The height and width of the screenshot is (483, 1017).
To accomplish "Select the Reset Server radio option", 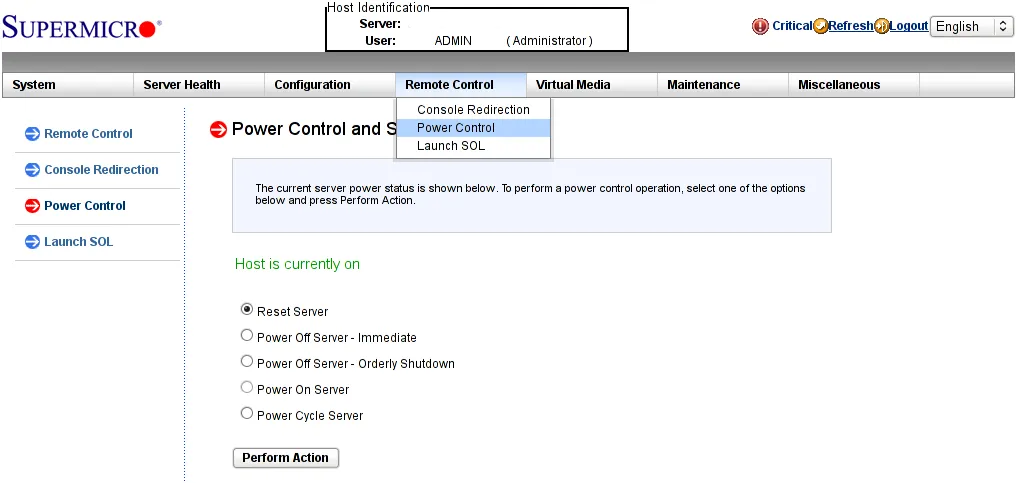I will coord(247,310).
